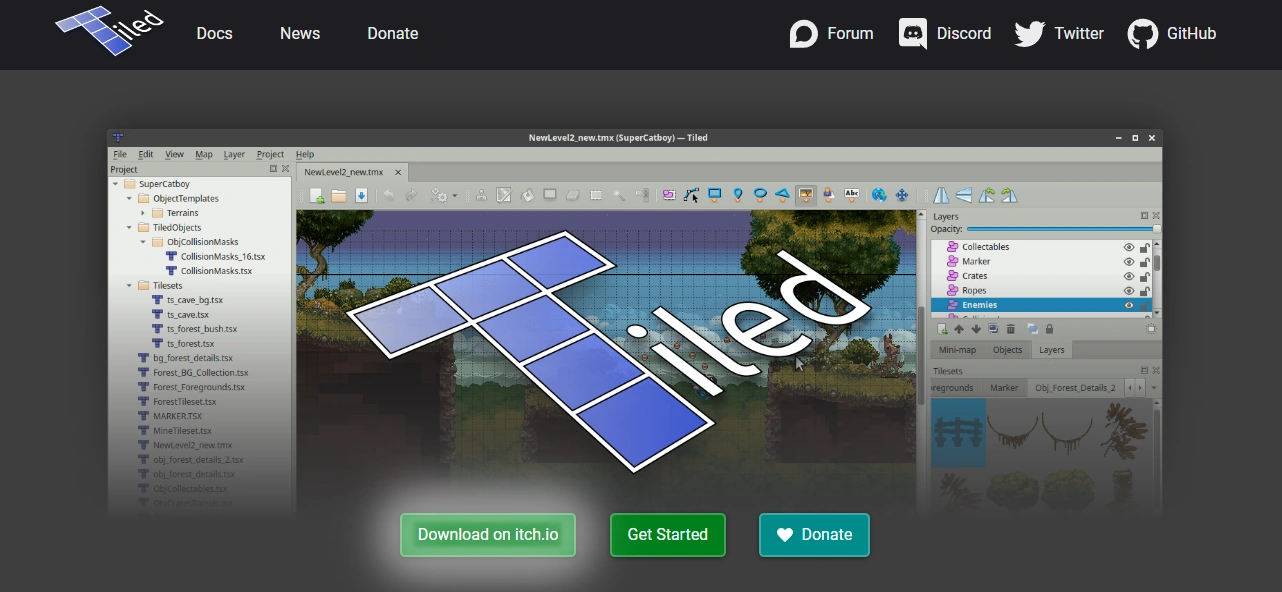Open the tileset tabs dropdown arrow
The width and height of the screenshot is (1282, 592).
click(x=1154, y=387)
